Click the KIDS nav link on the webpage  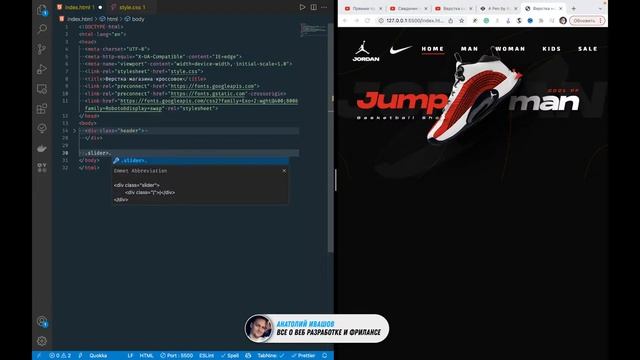click(x=552, y=49)
